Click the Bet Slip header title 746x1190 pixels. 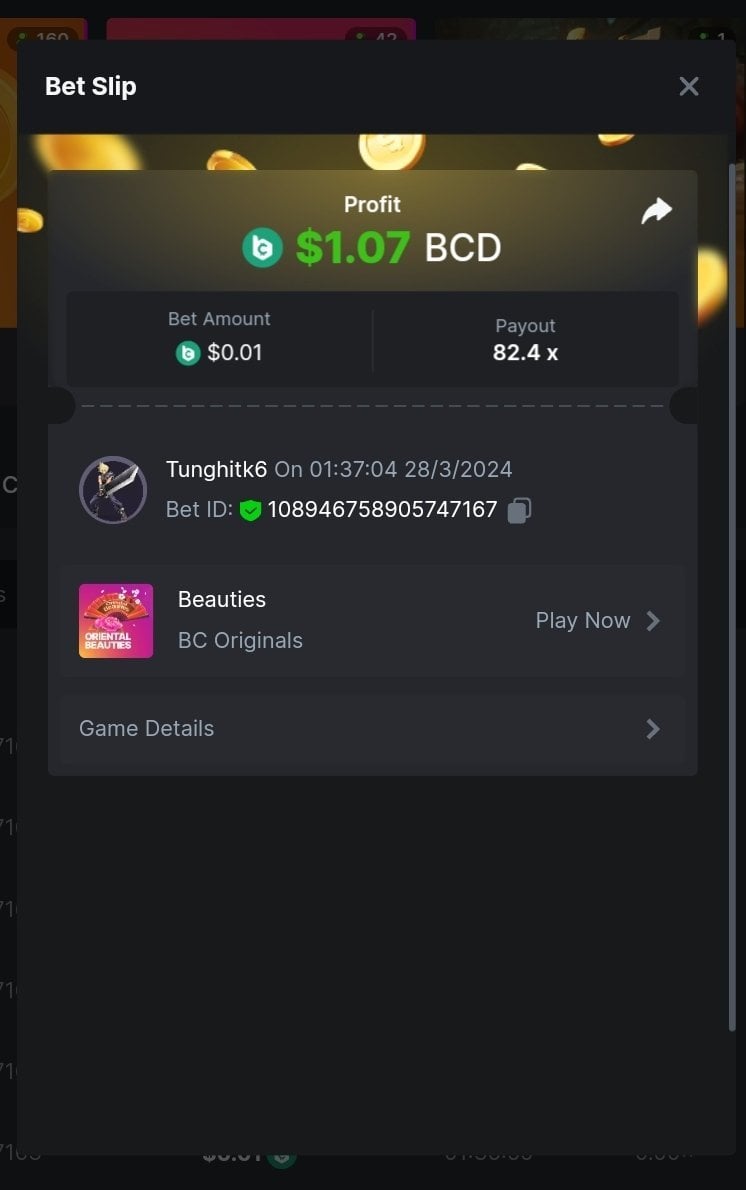pyautogui.click(x=91, y=87)
